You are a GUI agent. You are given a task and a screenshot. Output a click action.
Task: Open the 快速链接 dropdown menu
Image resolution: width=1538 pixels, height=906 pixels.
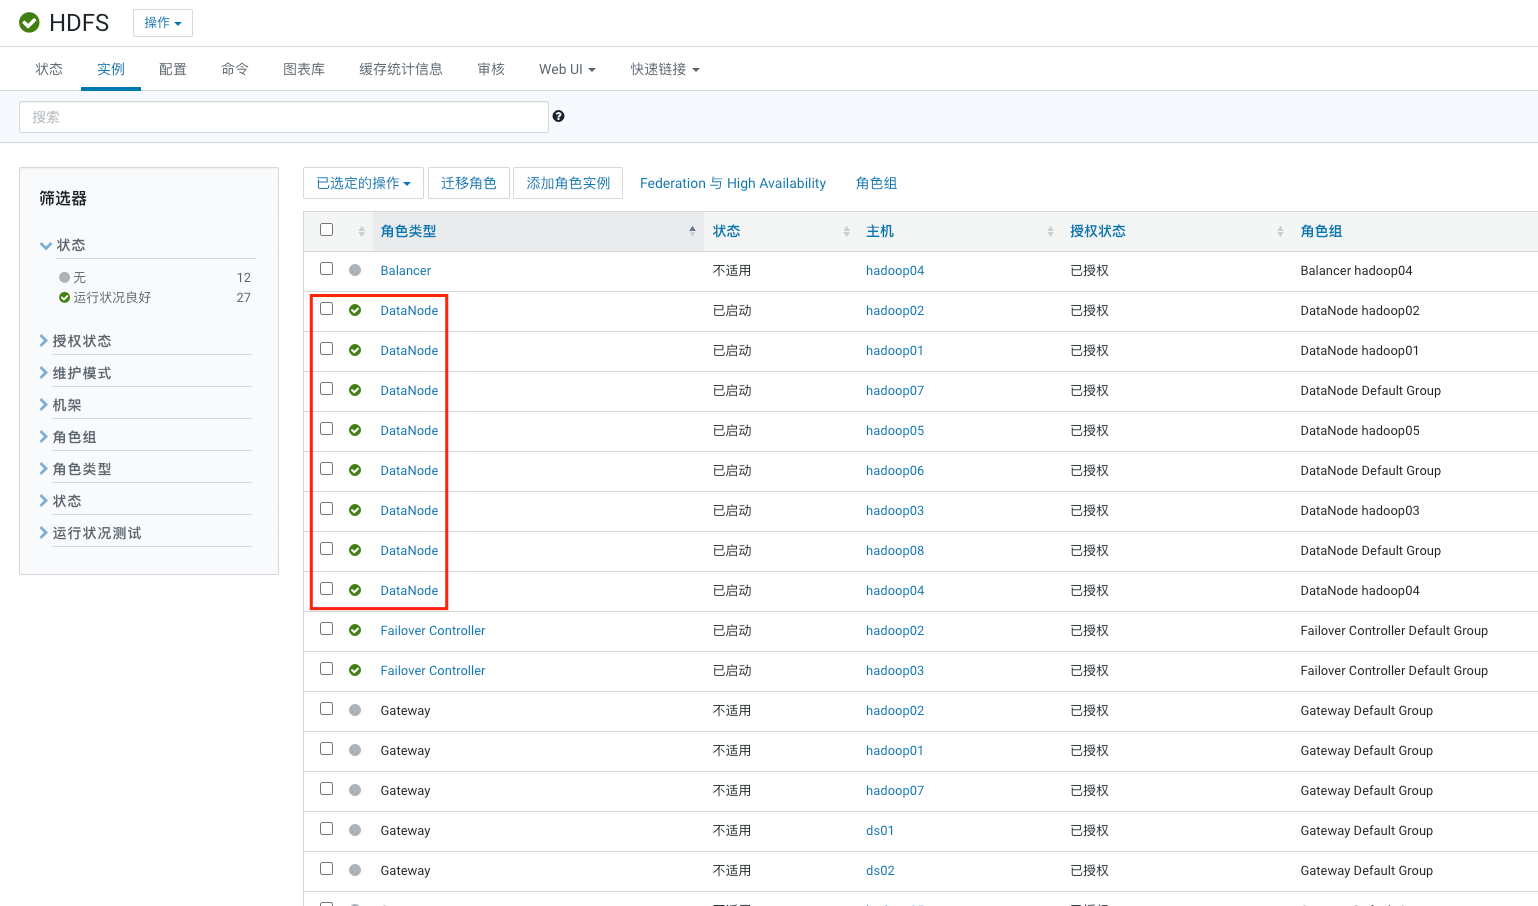(665, 69)
